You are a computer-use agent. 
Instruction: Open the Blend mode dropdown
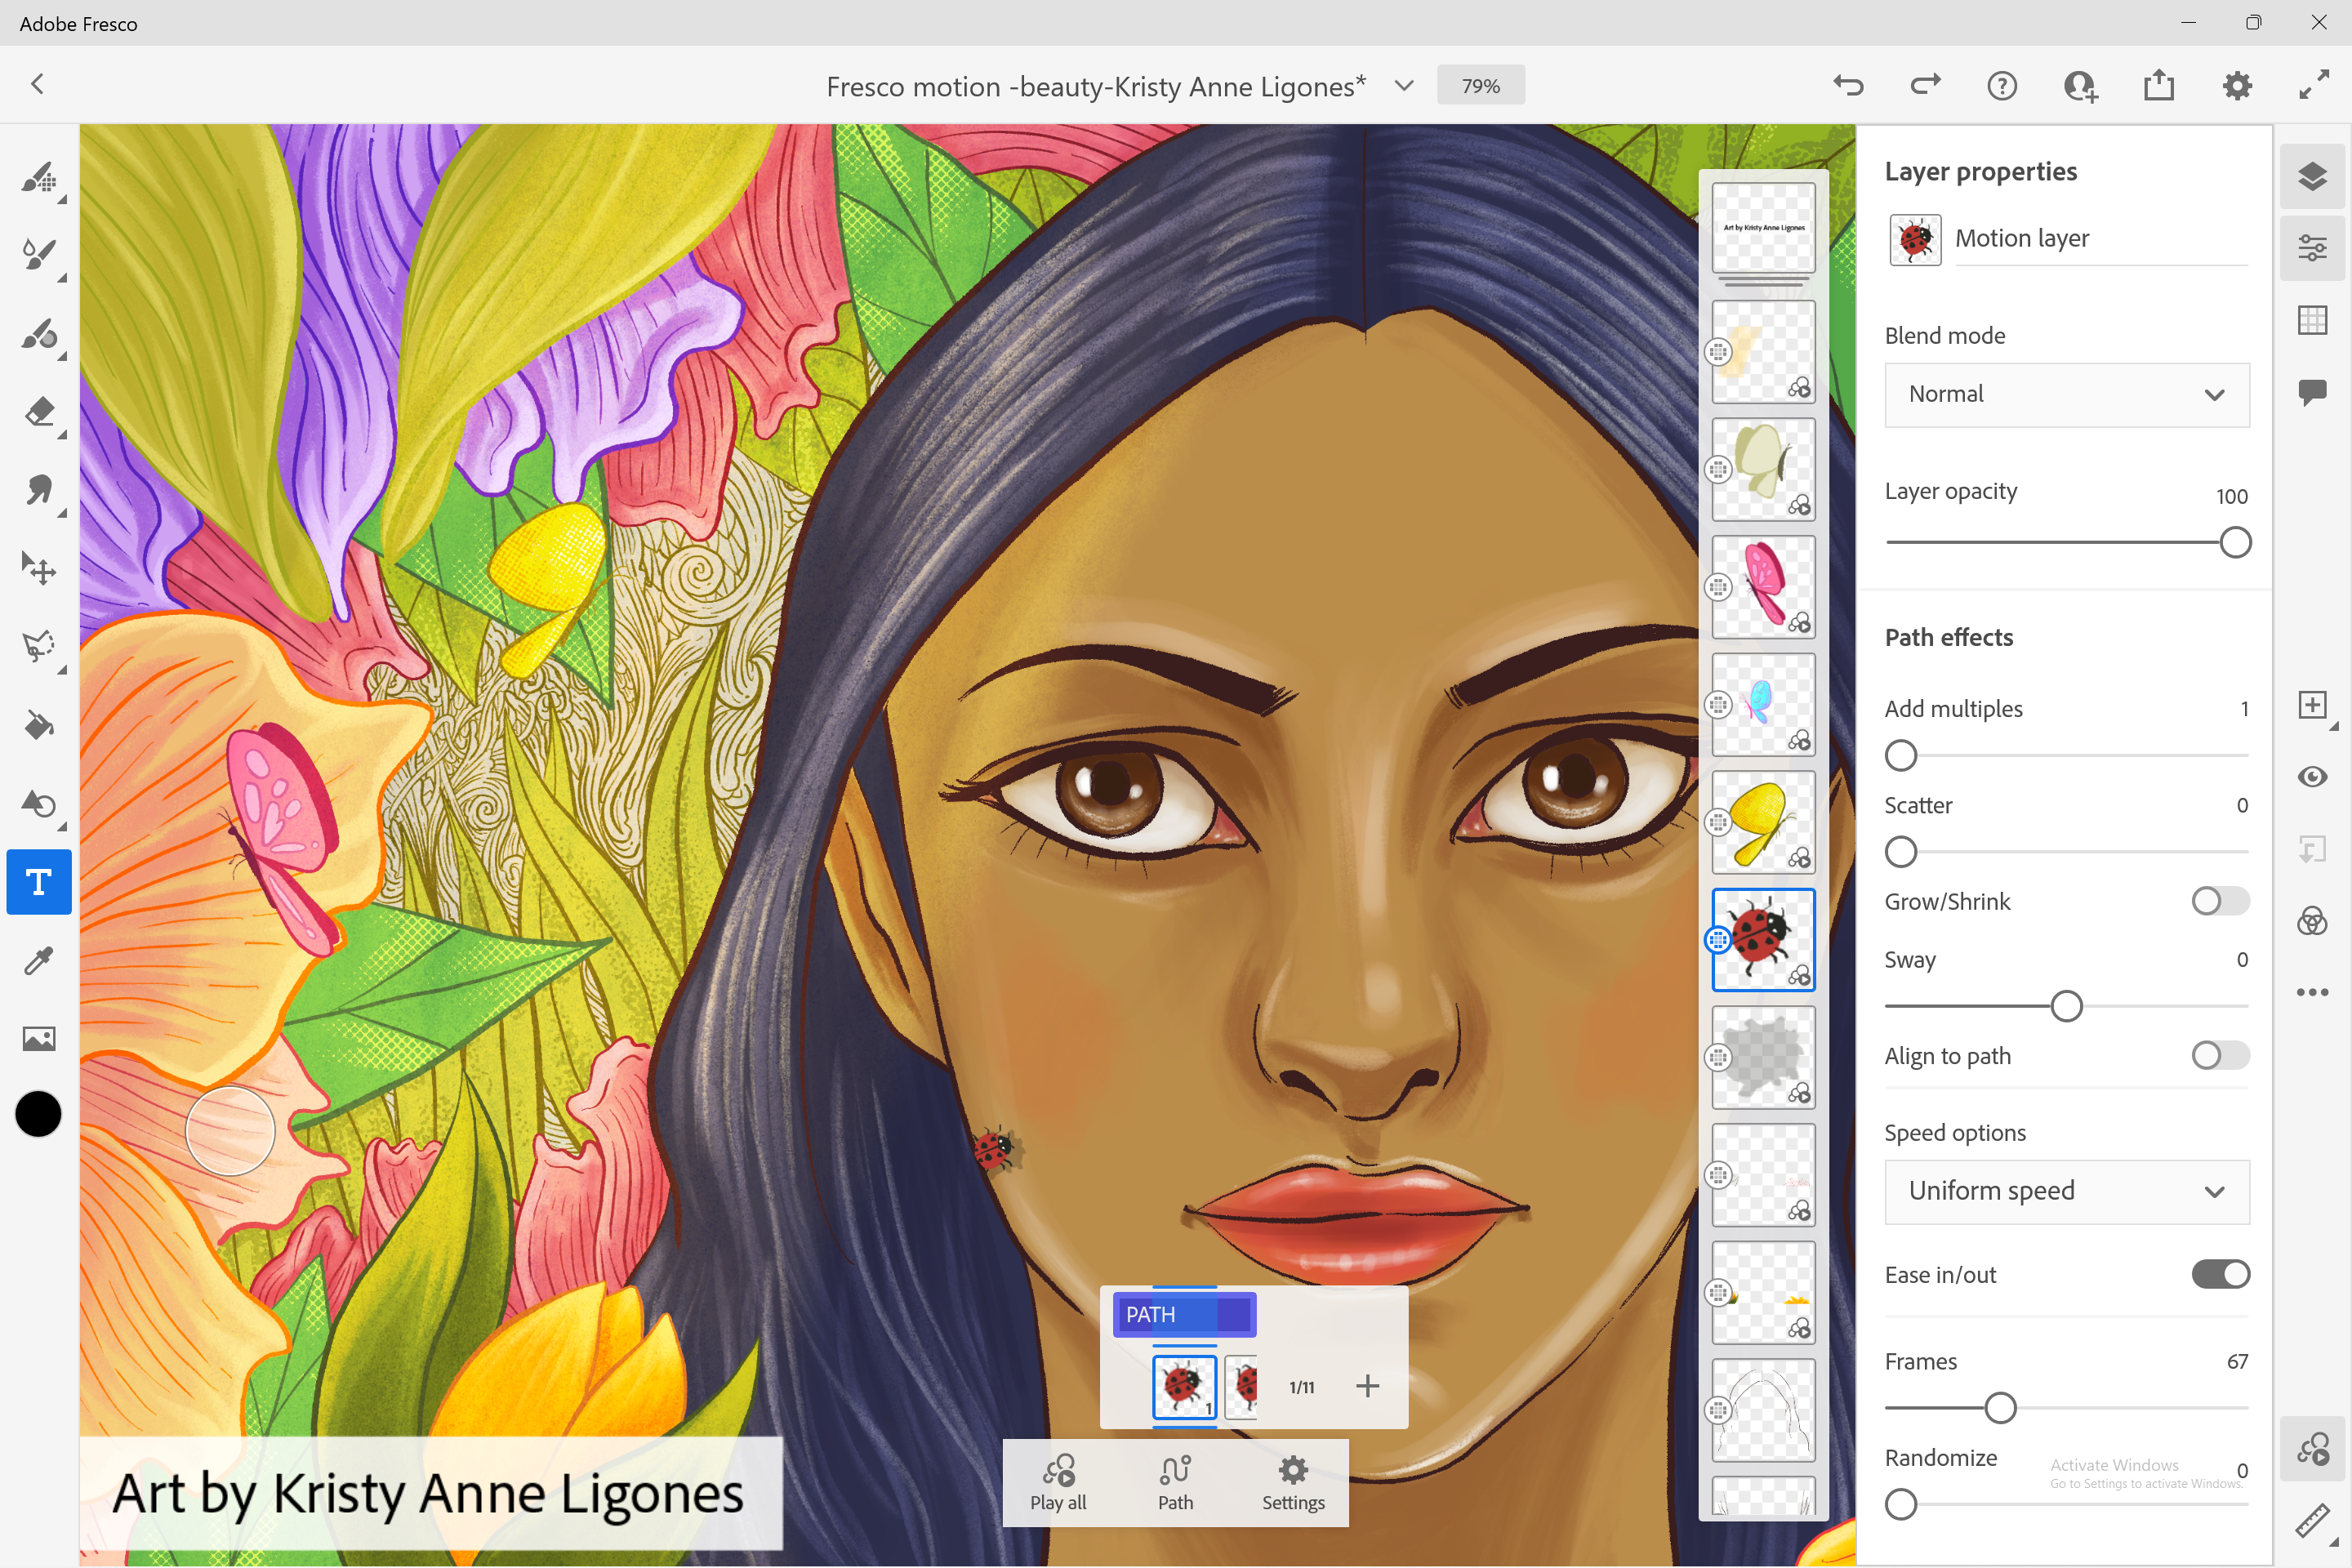pyautogui.click(x=2066, y=394)
